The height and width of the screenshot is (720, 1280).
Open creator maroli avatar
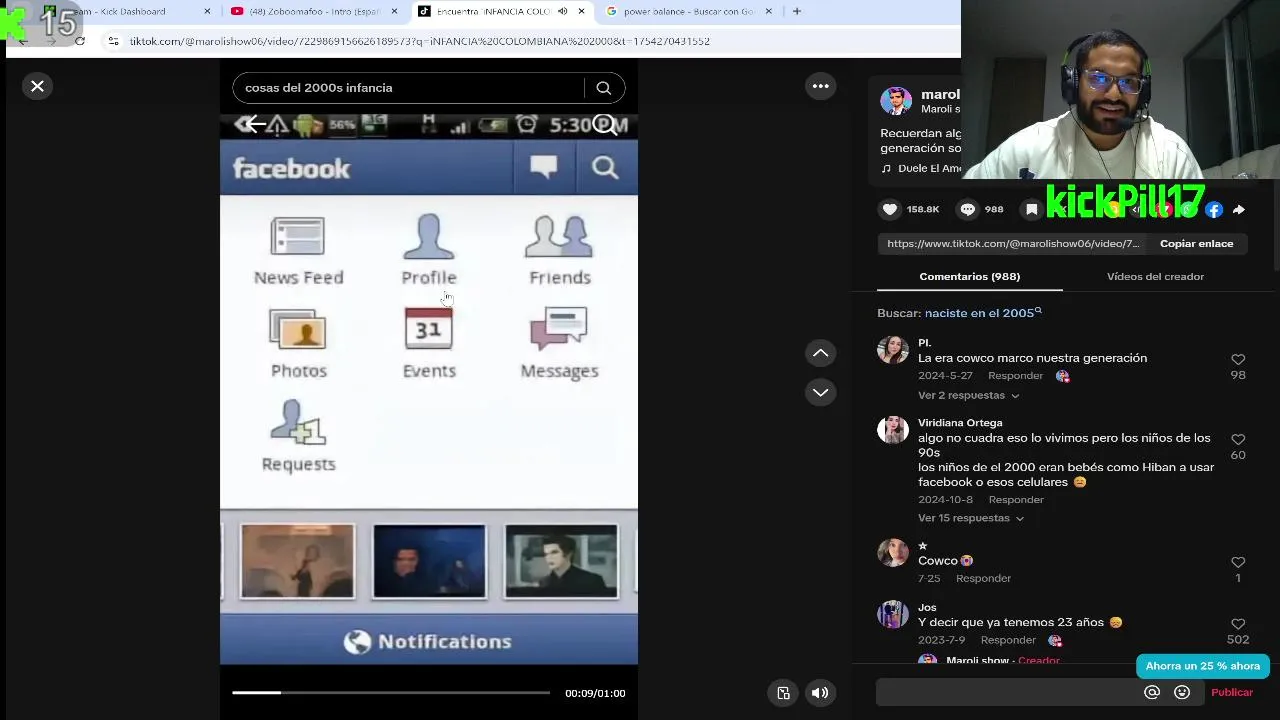[x=896, y=101]
